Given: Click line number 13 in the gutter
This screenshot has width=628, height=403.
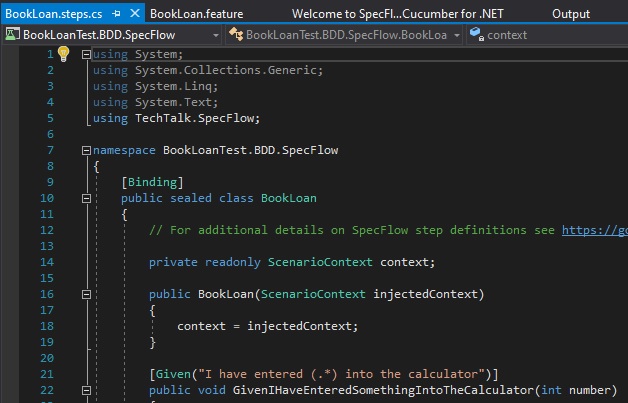Looking at the screenshot, I should tap(47, 246).
